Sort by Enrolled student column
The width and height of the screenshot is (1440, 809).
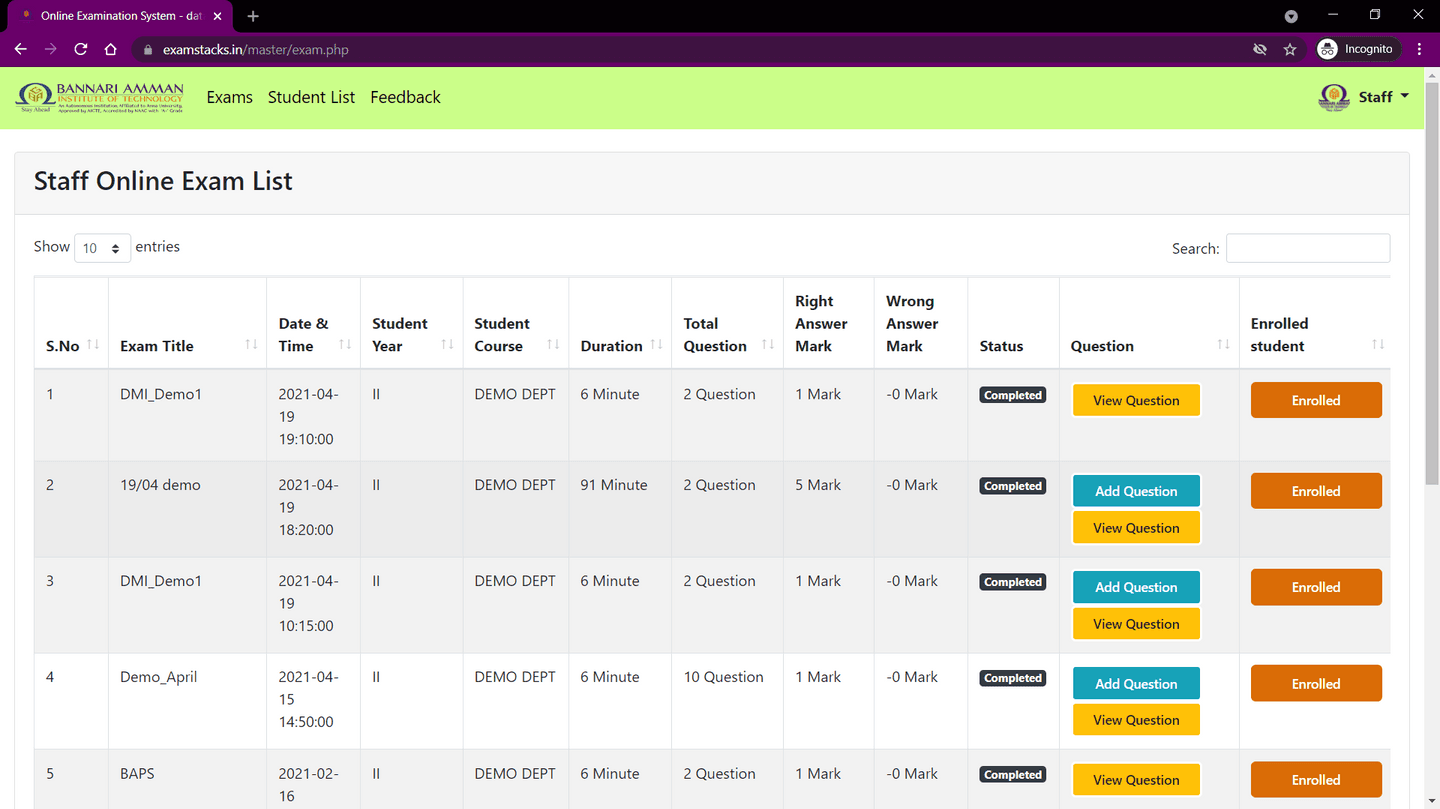pos(1378,344)
